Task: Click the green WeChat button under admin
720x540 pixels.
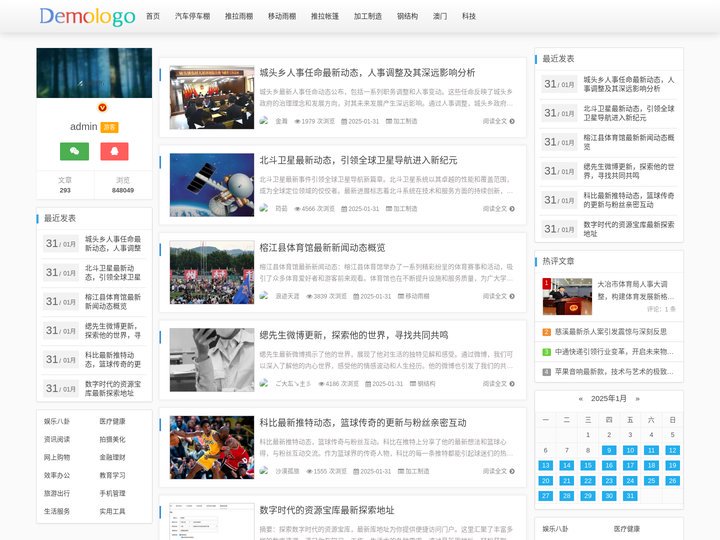Action: point(74,151)
